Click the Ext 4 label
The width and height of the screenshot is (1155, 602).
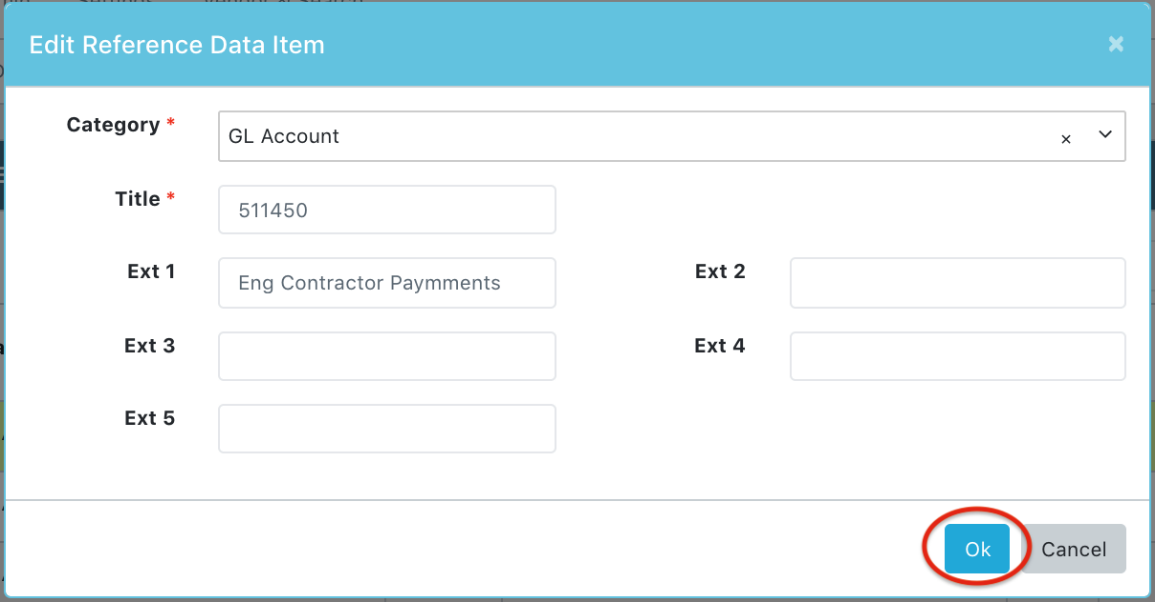720,346
